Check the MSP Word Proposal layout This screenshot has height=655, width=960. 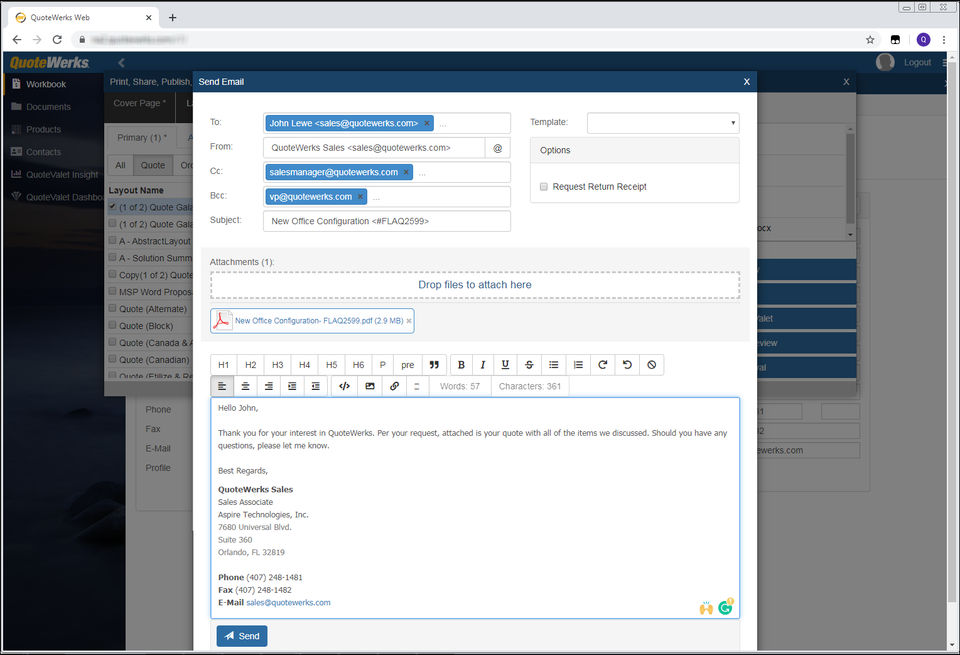113,291
